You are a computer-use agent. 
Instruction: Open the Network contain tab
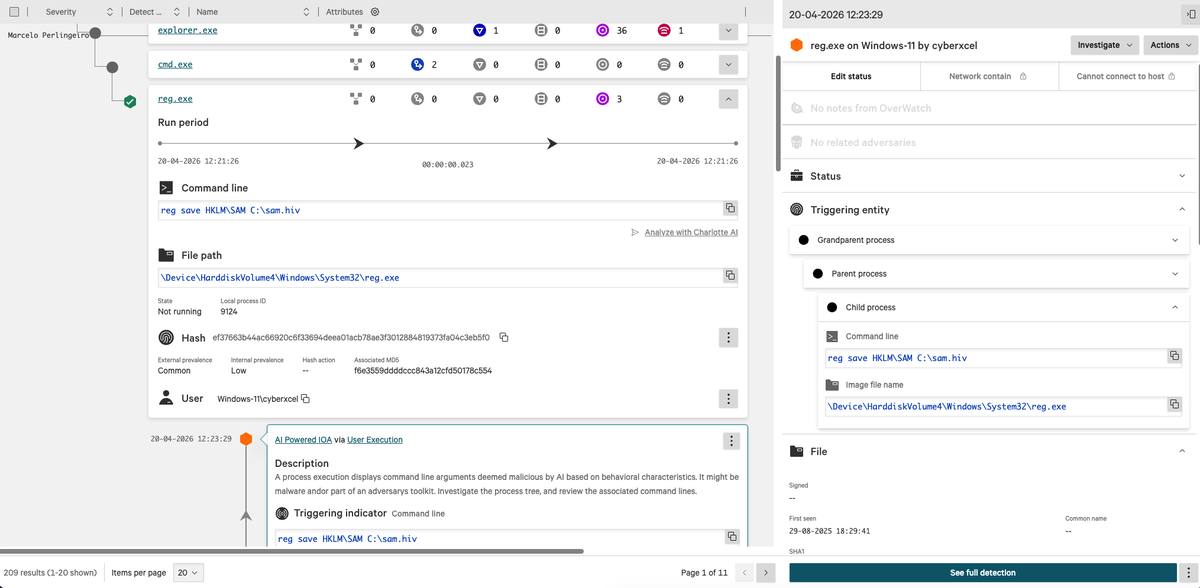(x=988, y=76)
